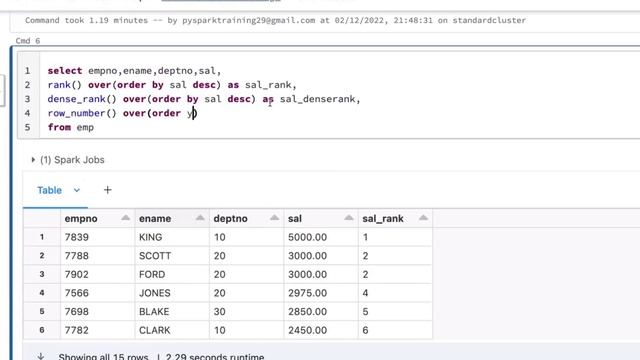Screen dimensions: 640x360
Task: Sort by the sal column arrow
Action: [349, 218]
